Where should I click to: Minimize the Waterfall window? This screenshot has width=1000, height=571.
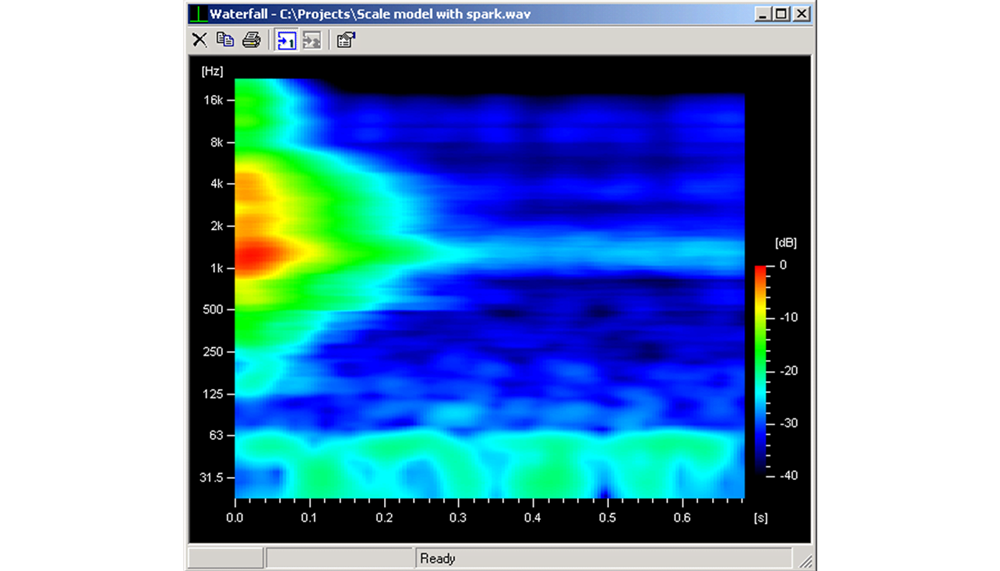765,14
